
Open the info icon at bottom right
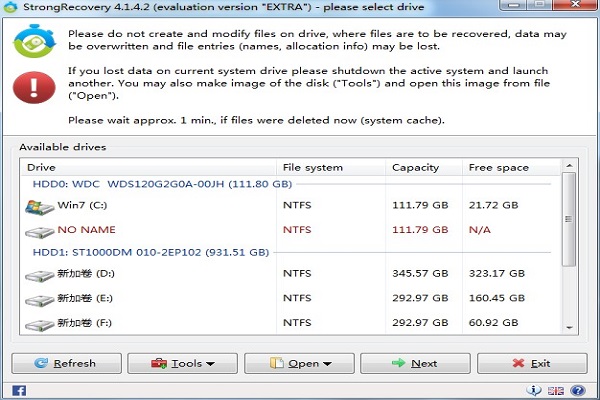click(x=533, y=390)
